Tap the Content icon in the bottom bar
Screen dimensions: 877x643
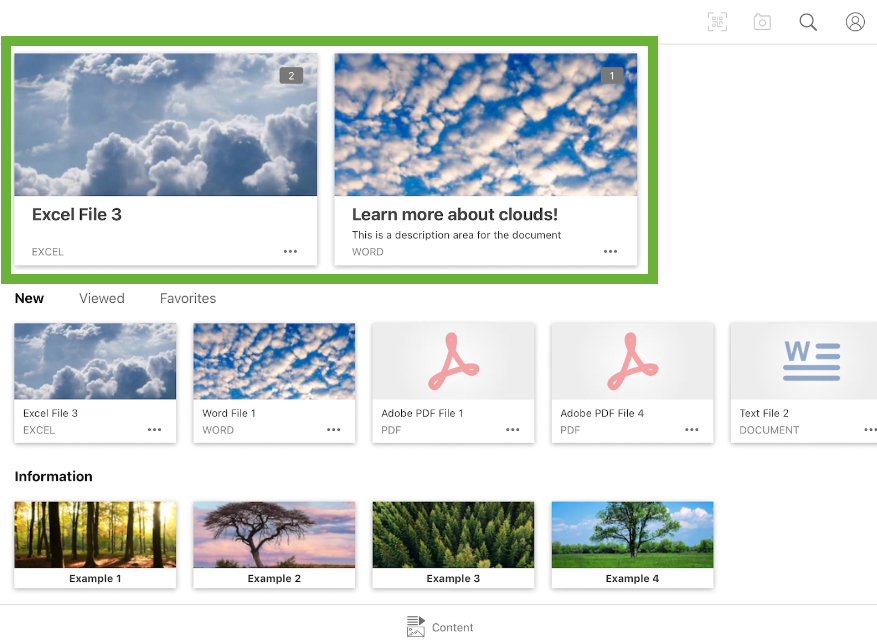pyautogui.click(x=415, y=626)
